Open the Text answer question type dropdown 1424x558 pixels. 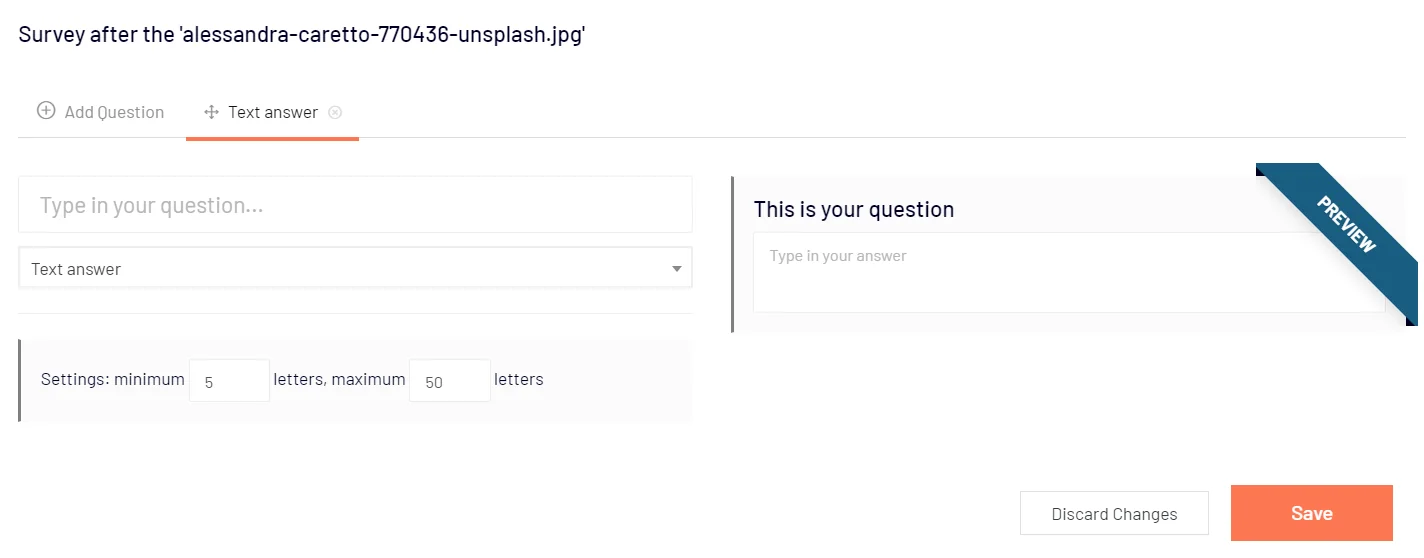[355, 268]
